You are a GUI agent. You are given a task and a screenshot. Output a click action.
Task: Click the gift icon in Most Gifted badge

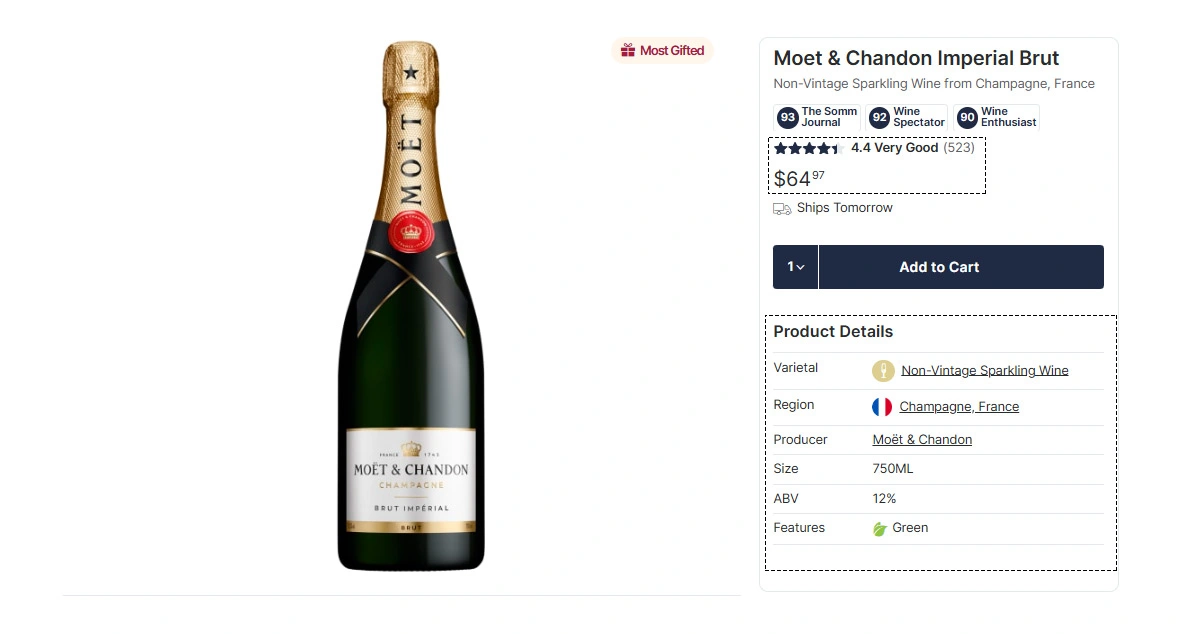point(628,51)
